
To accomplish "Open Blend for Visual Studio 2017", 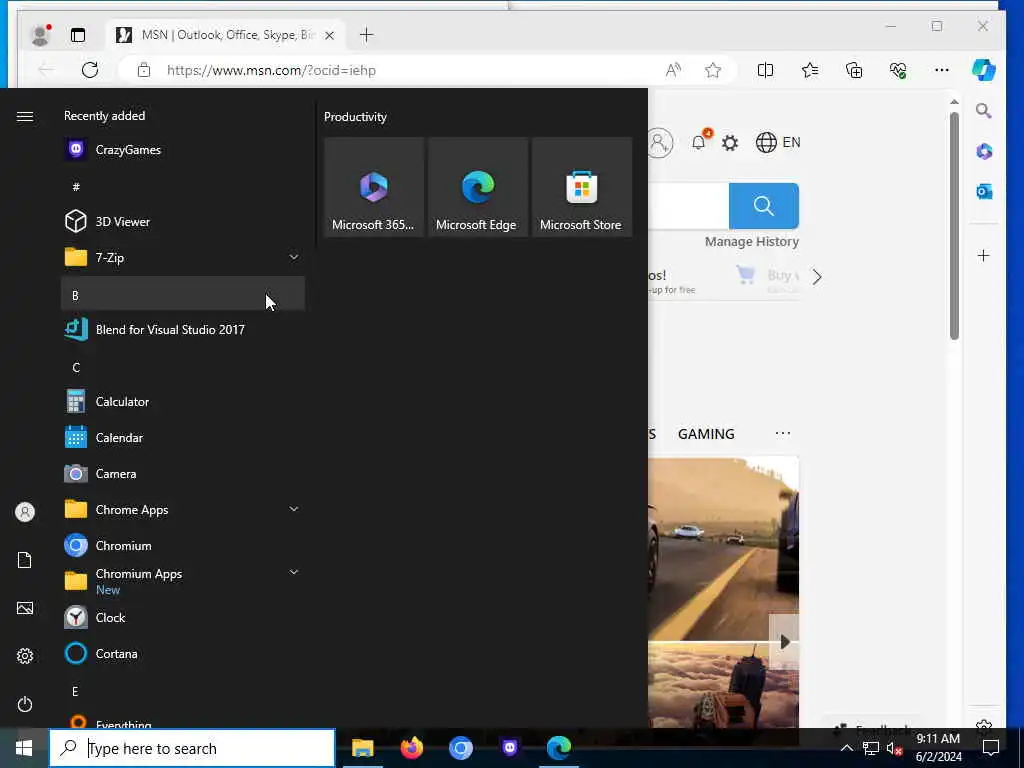I will 183,330.
